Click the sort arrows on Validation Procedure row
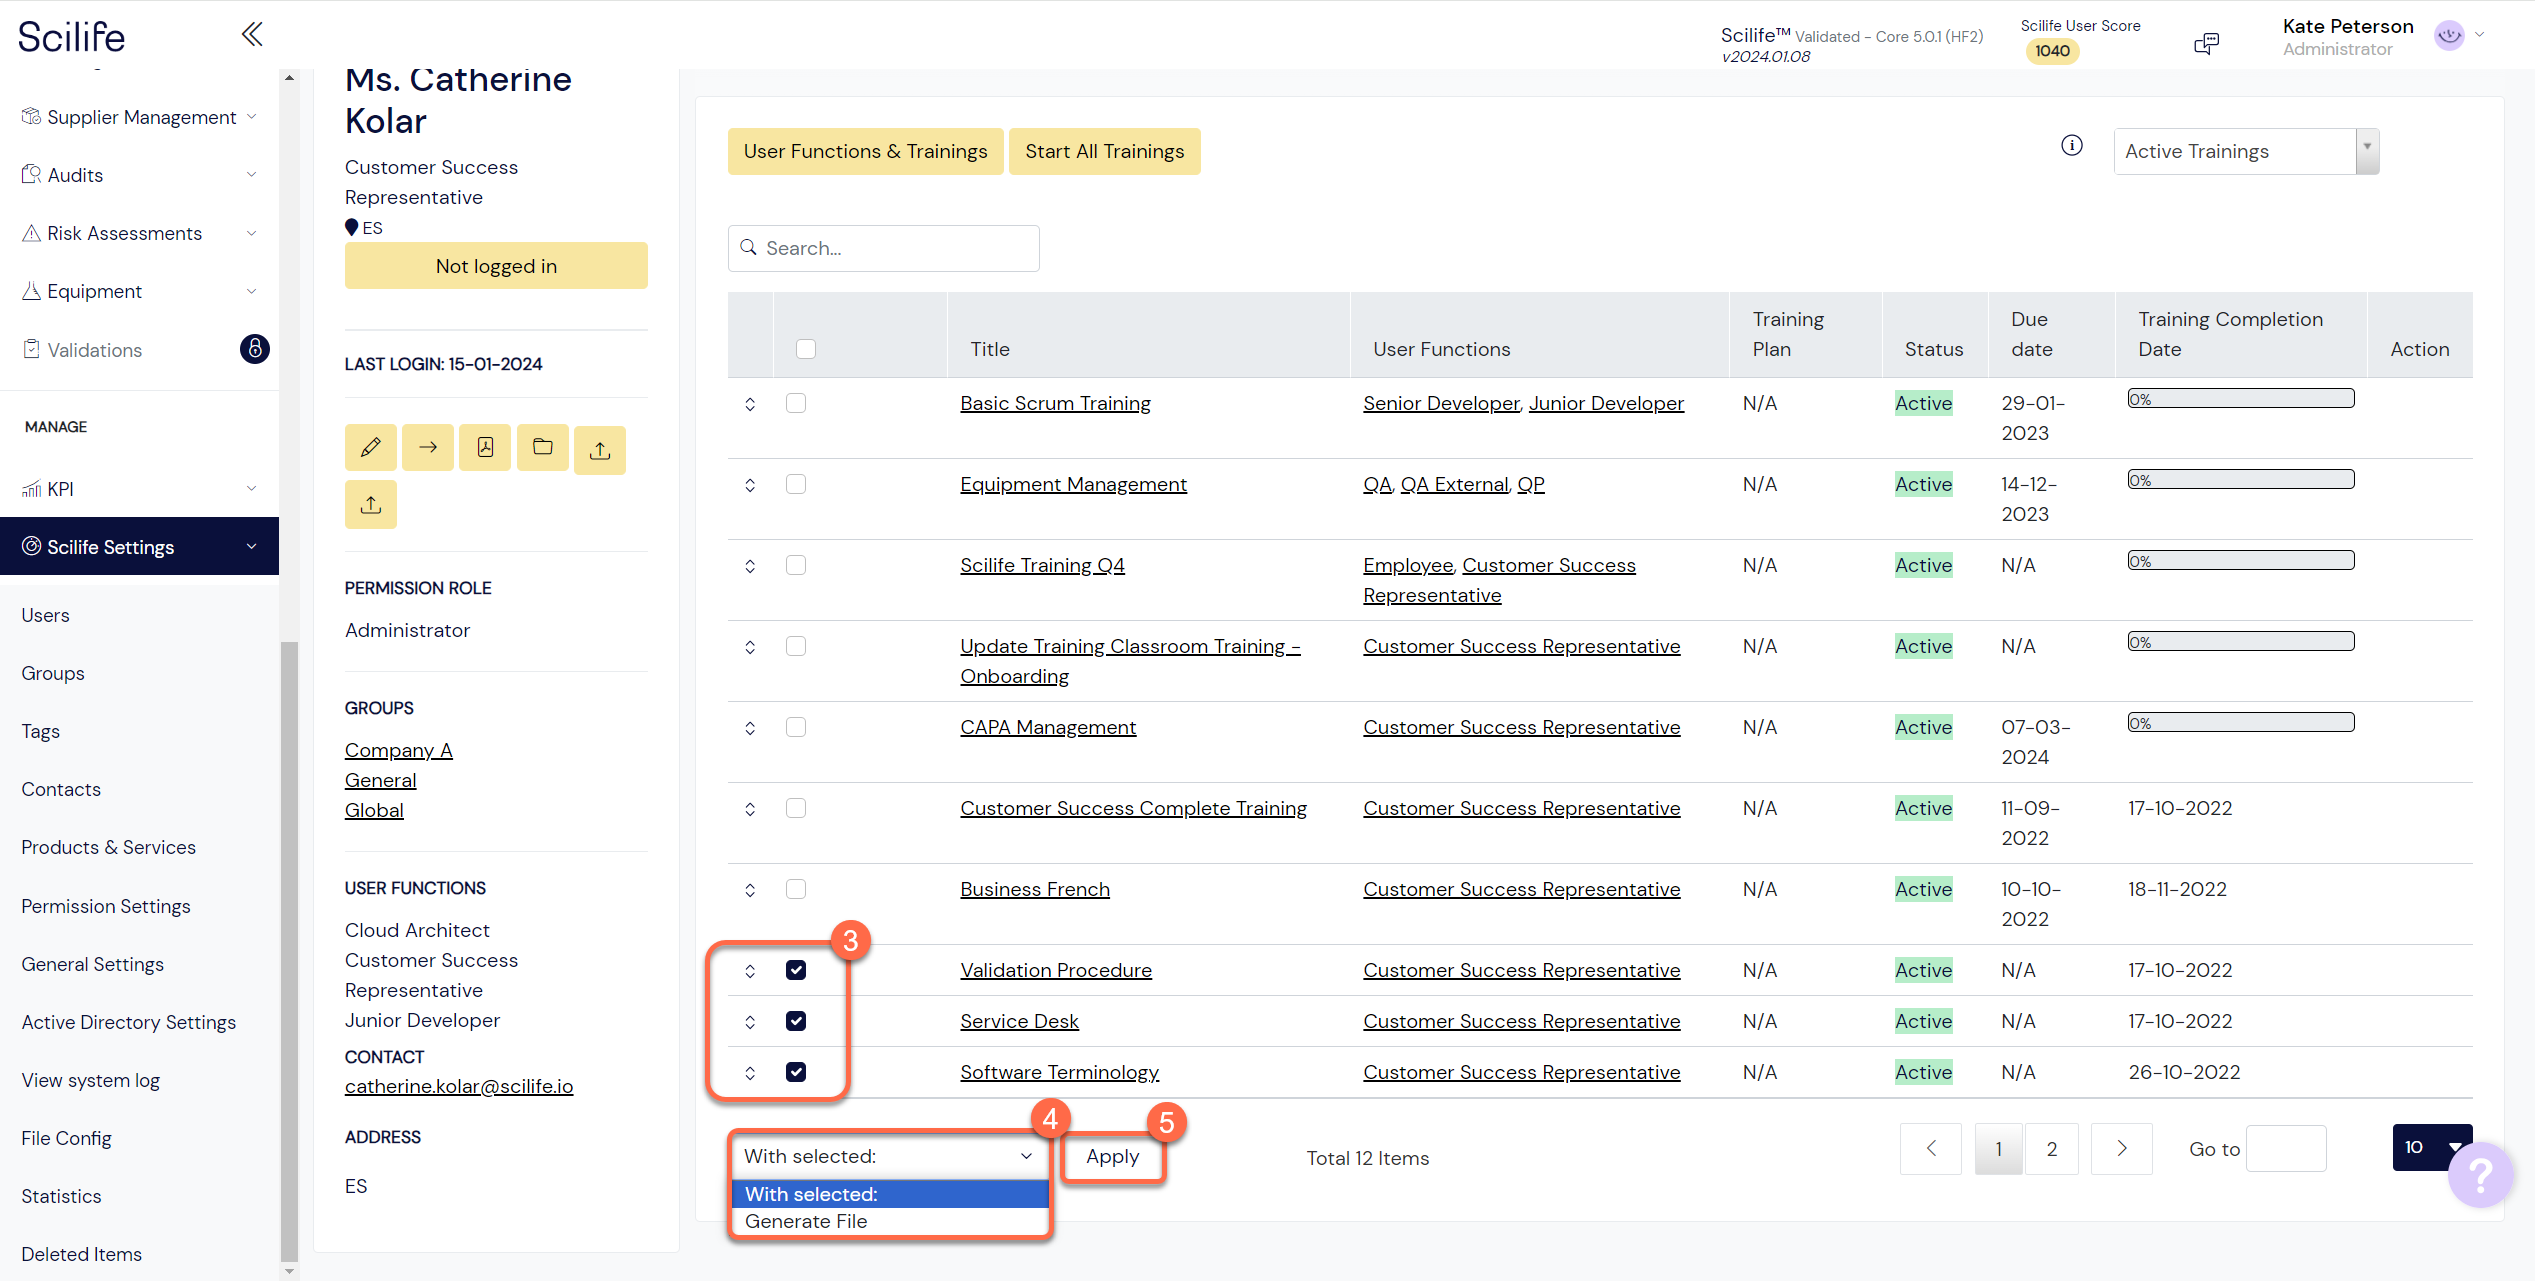2535x1281 pixels. 750,971
